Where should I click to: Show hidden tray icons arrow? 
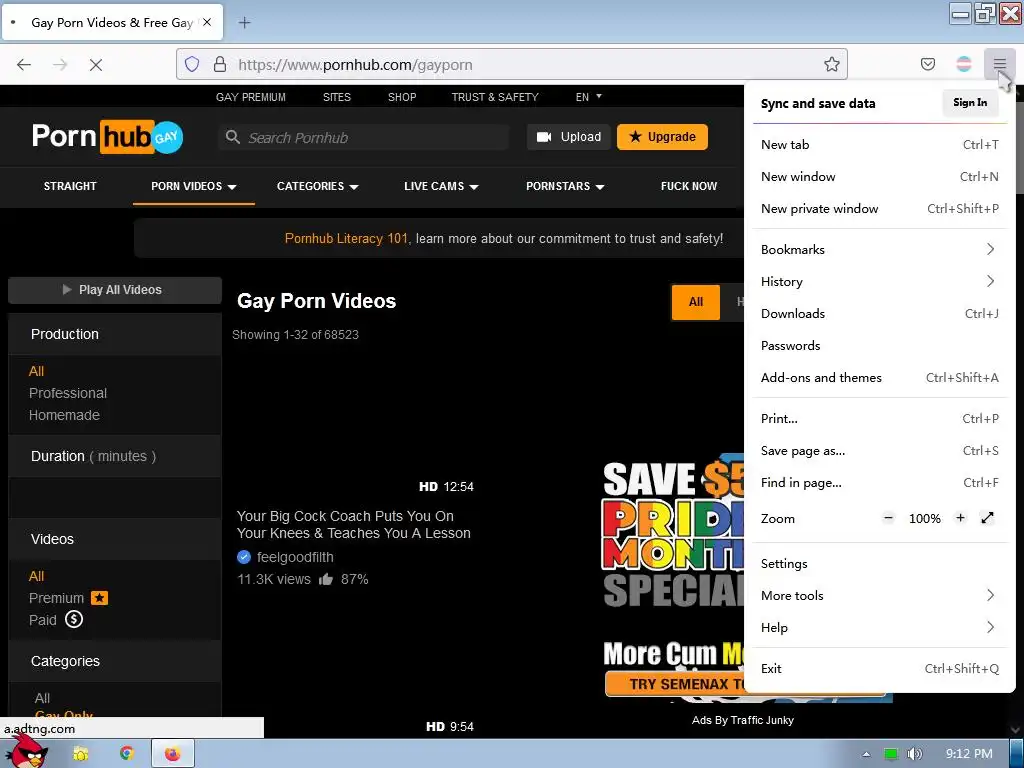pos(866,754)
